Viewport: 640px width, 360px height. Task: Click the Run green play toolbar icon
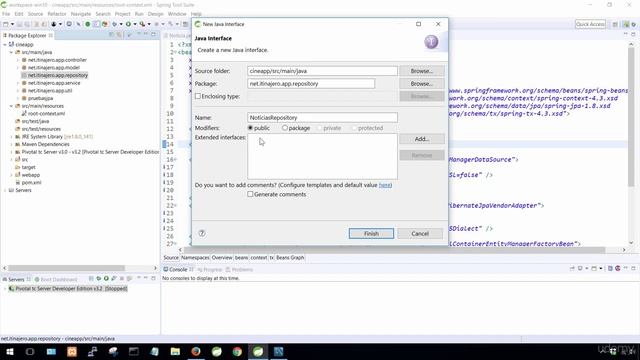[x=128, y=24]
